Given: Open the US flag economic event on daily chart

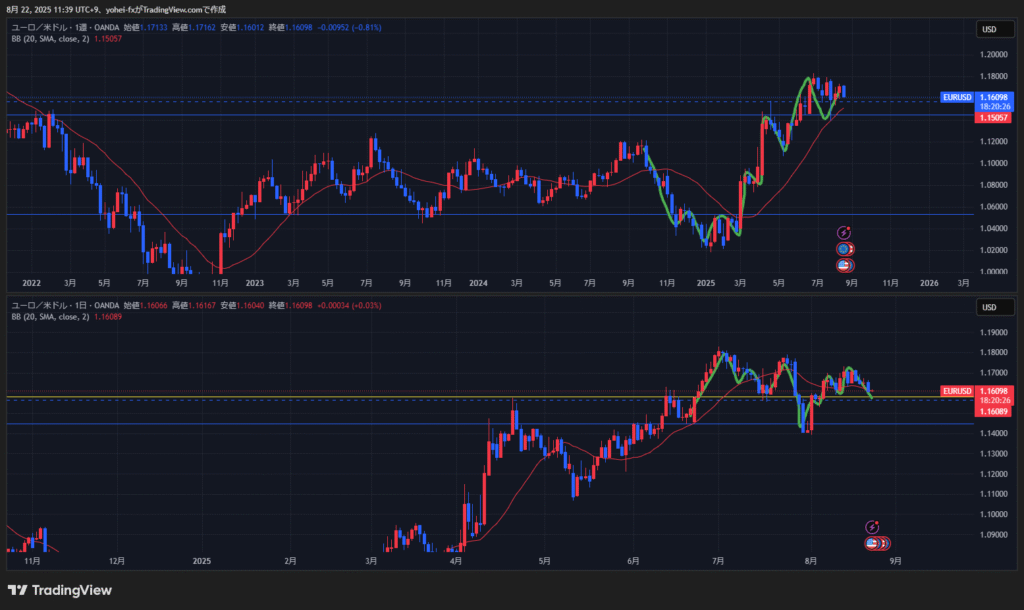Looking at the screenshot, I should pos(872,543).
